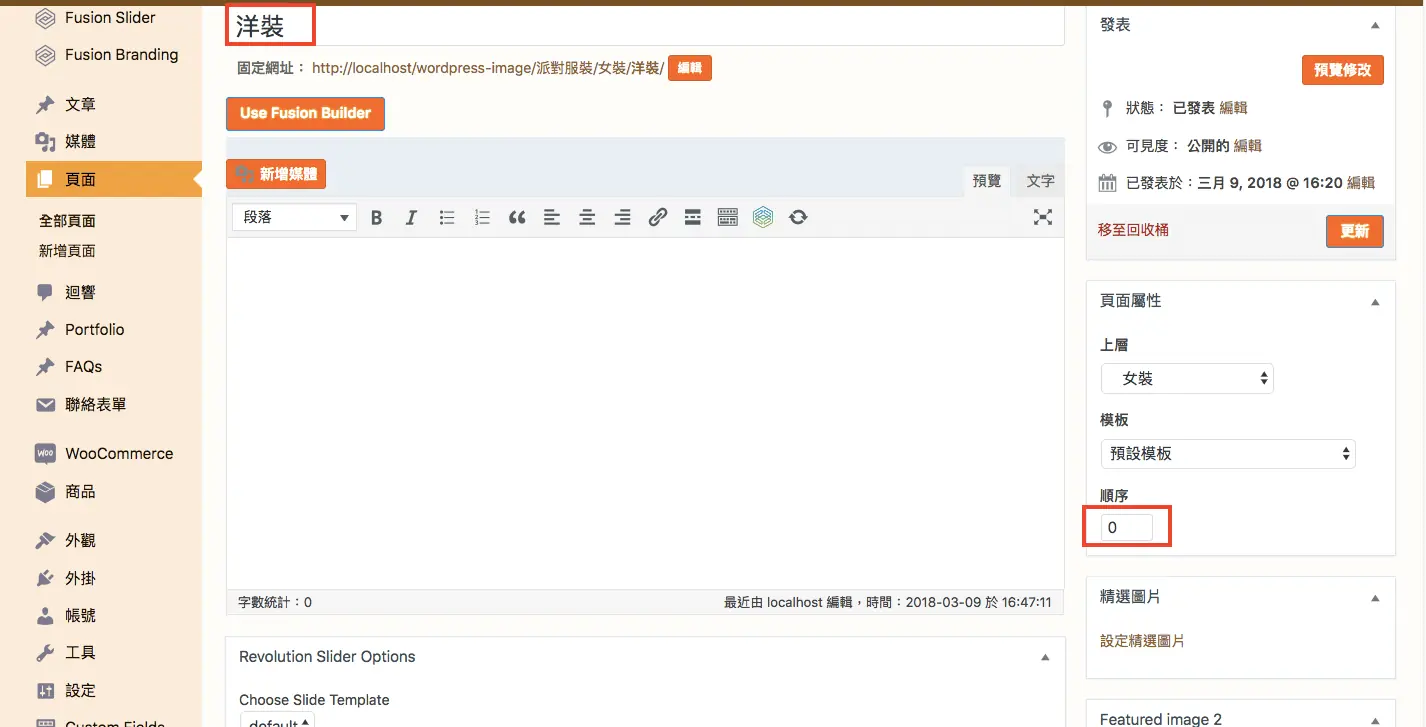
Task: Collapse the 精選圖片 panel
Action: click(1375, 597)
